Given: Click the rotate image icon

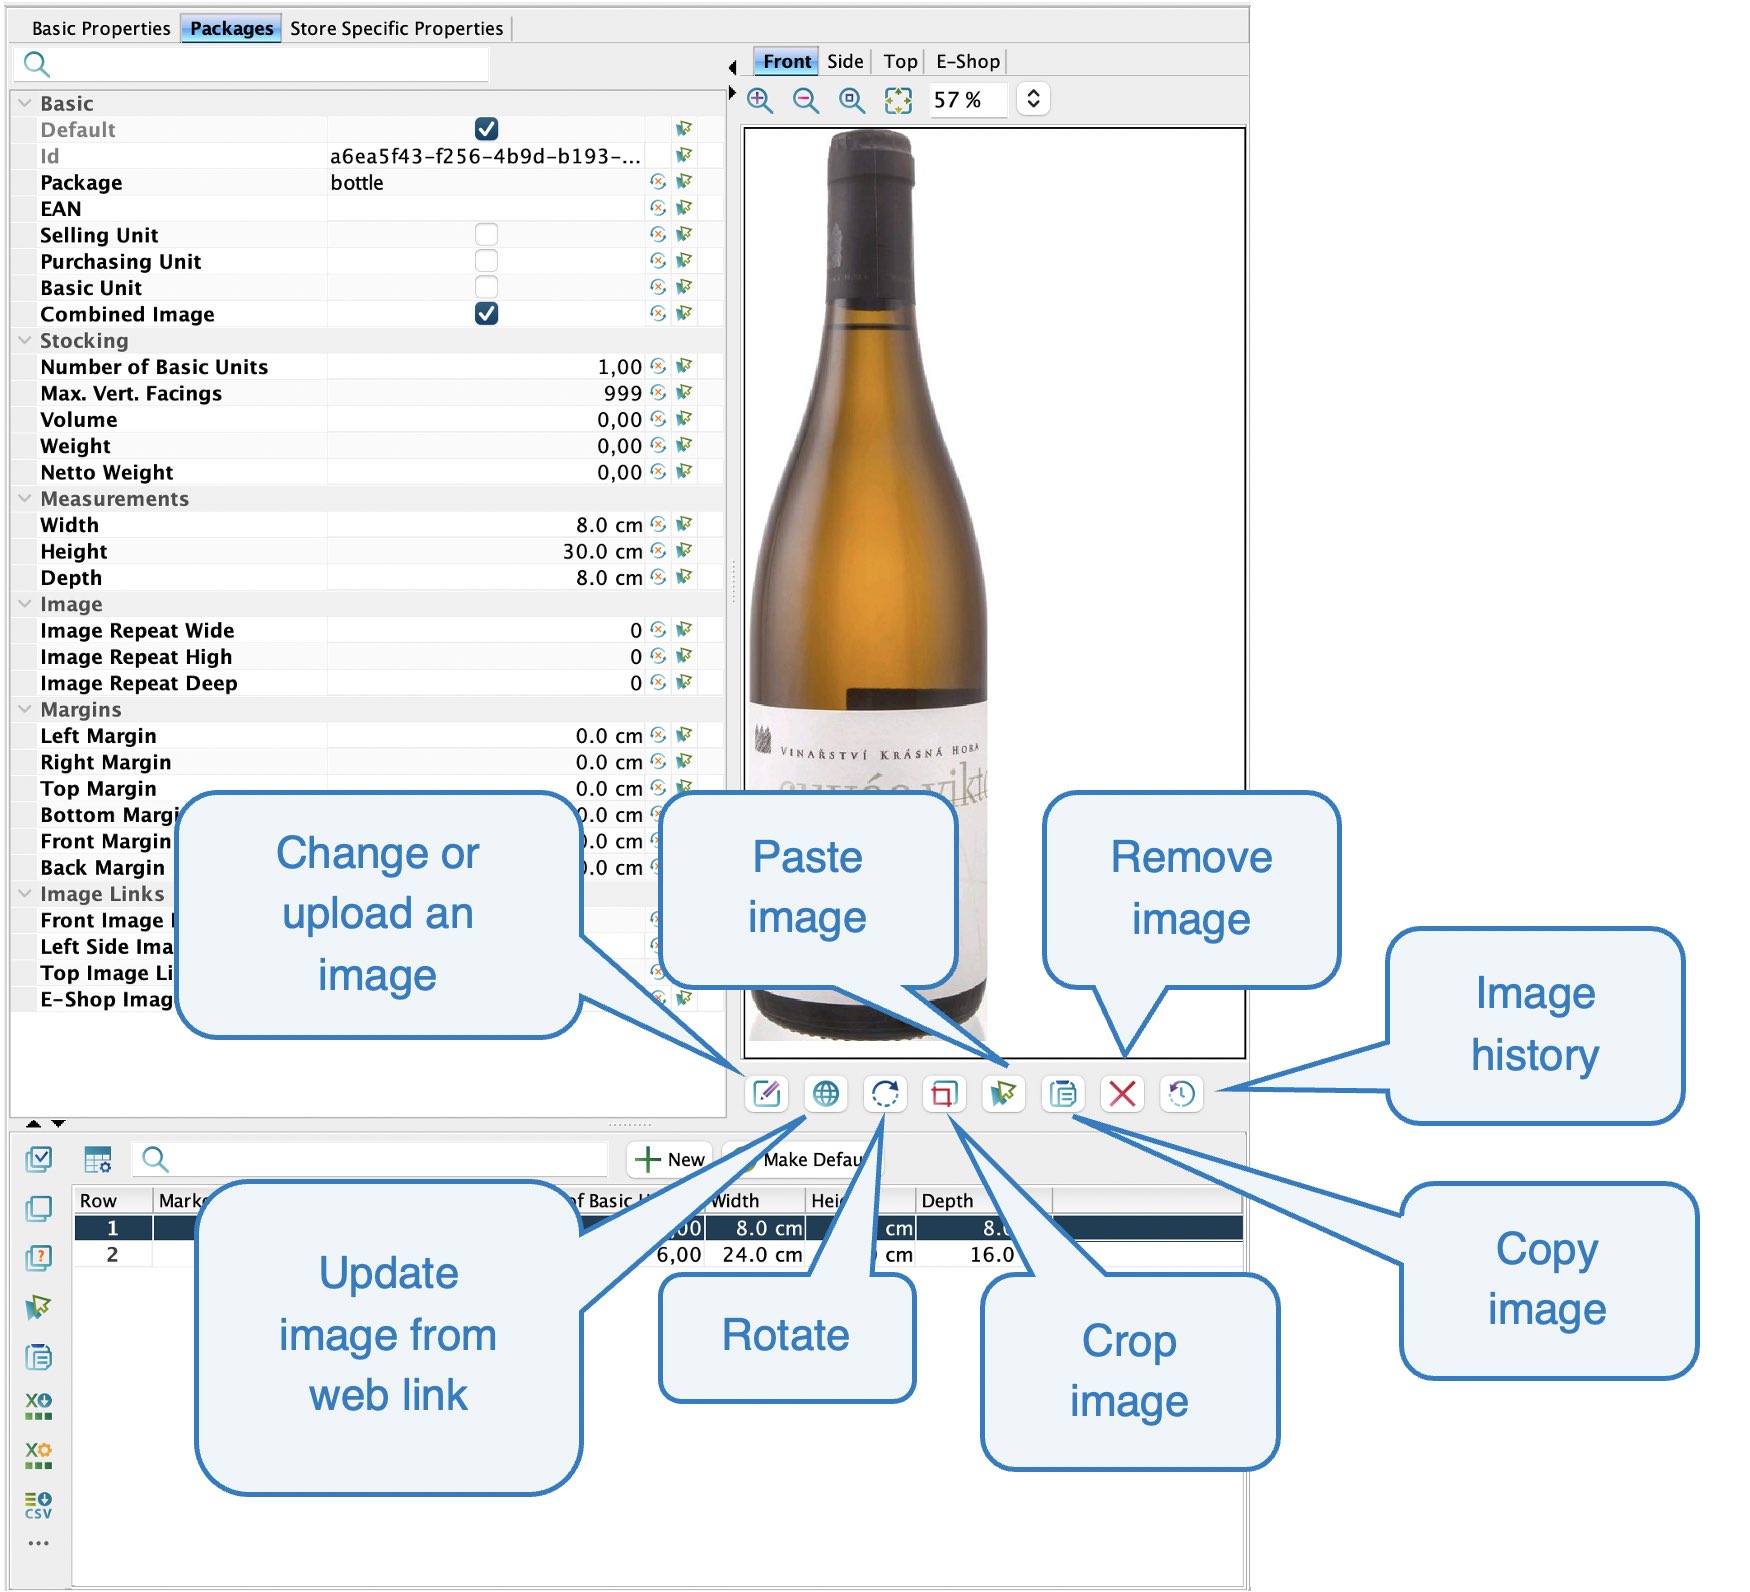Looking at the screenshot, I should point(885,1094).
